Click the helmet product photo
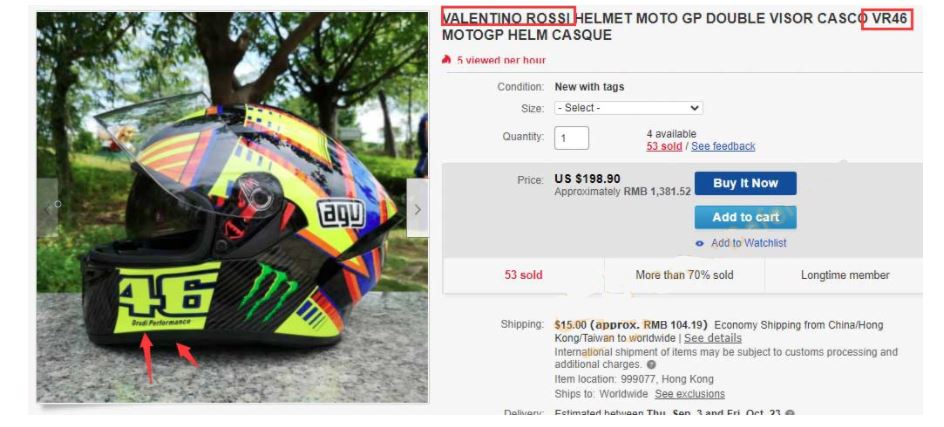 (x=232, y=207)
